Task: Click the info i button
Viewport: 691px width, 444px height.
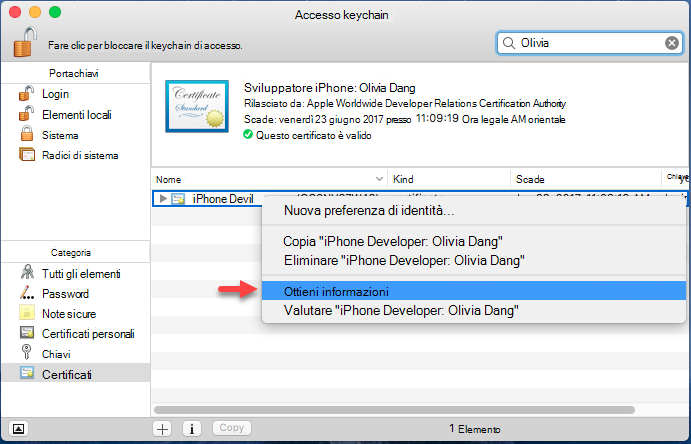Action: point(192,429)
